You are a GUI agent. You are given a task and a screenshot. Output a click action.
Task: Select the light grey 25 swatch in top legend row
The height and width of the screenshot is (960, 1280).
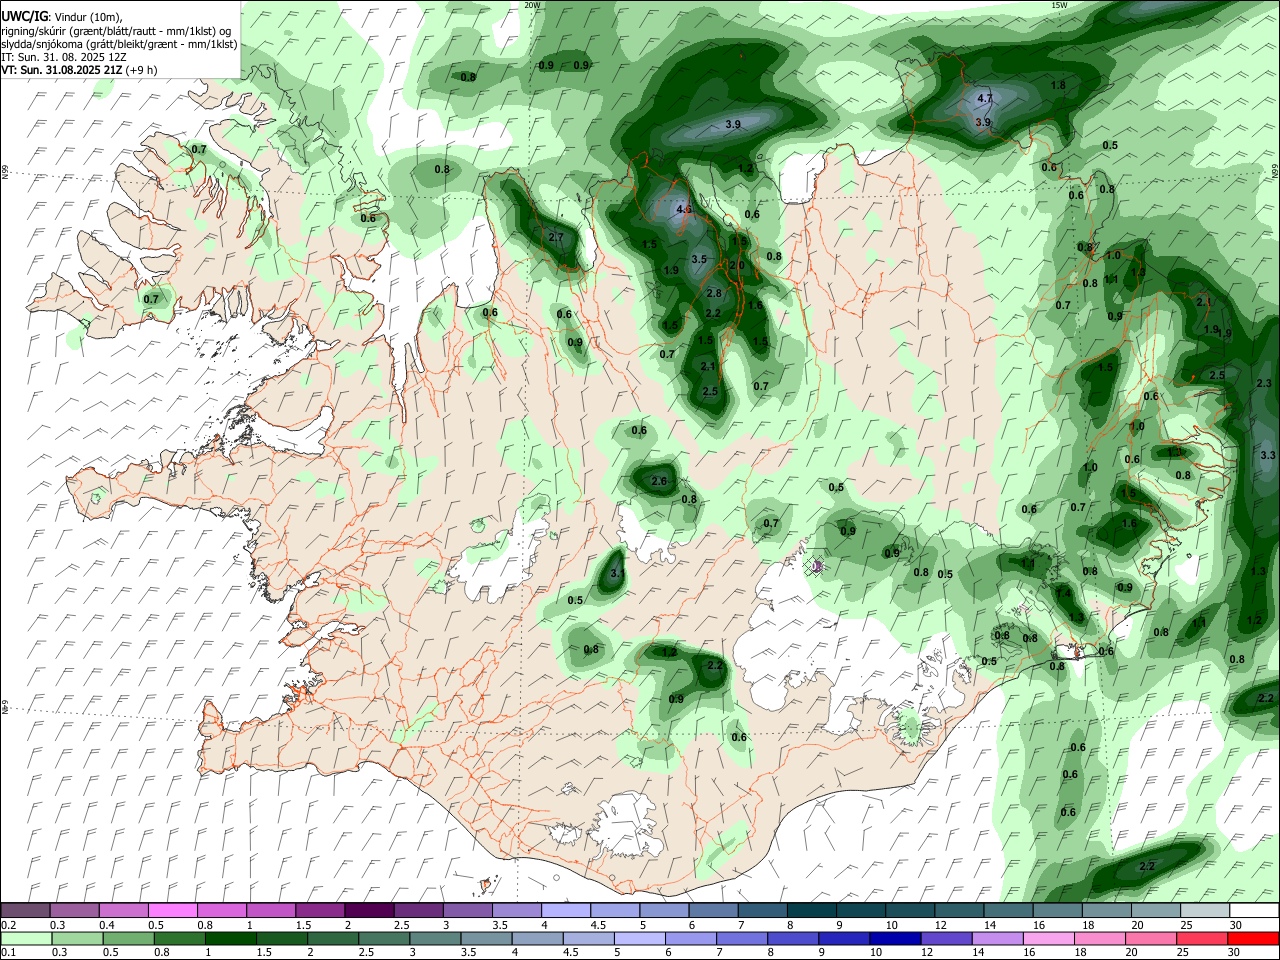[1205, 910]
